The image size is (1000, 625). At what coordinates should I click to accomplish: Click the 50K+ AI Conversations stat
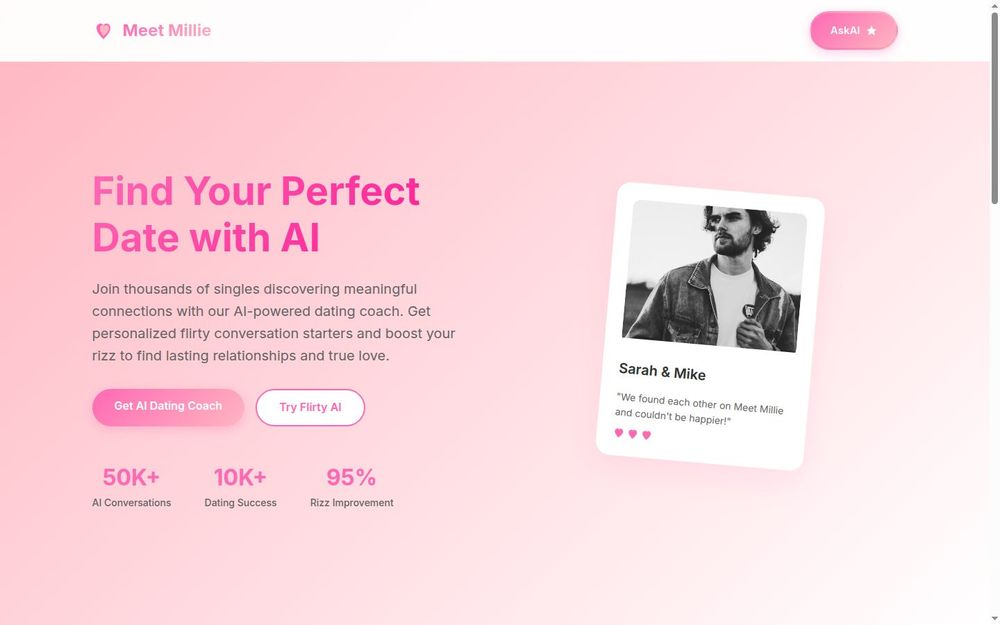click(x=130, y=487)
